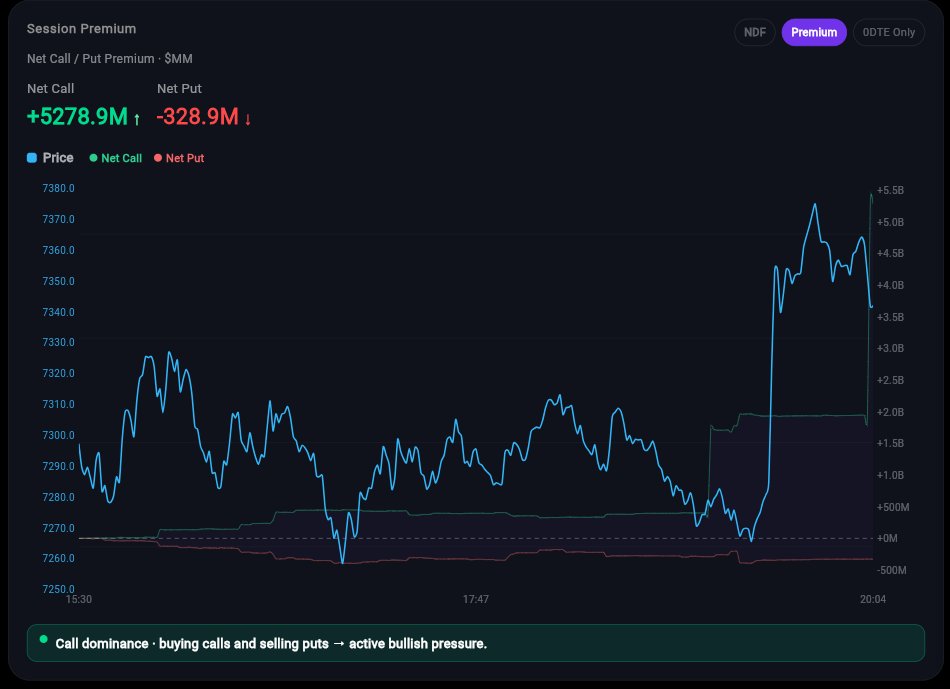Click the 15:30 time axis label
The width and height of the screenshot is (950, 689).
pyautogui.click(x=79, y=599)
